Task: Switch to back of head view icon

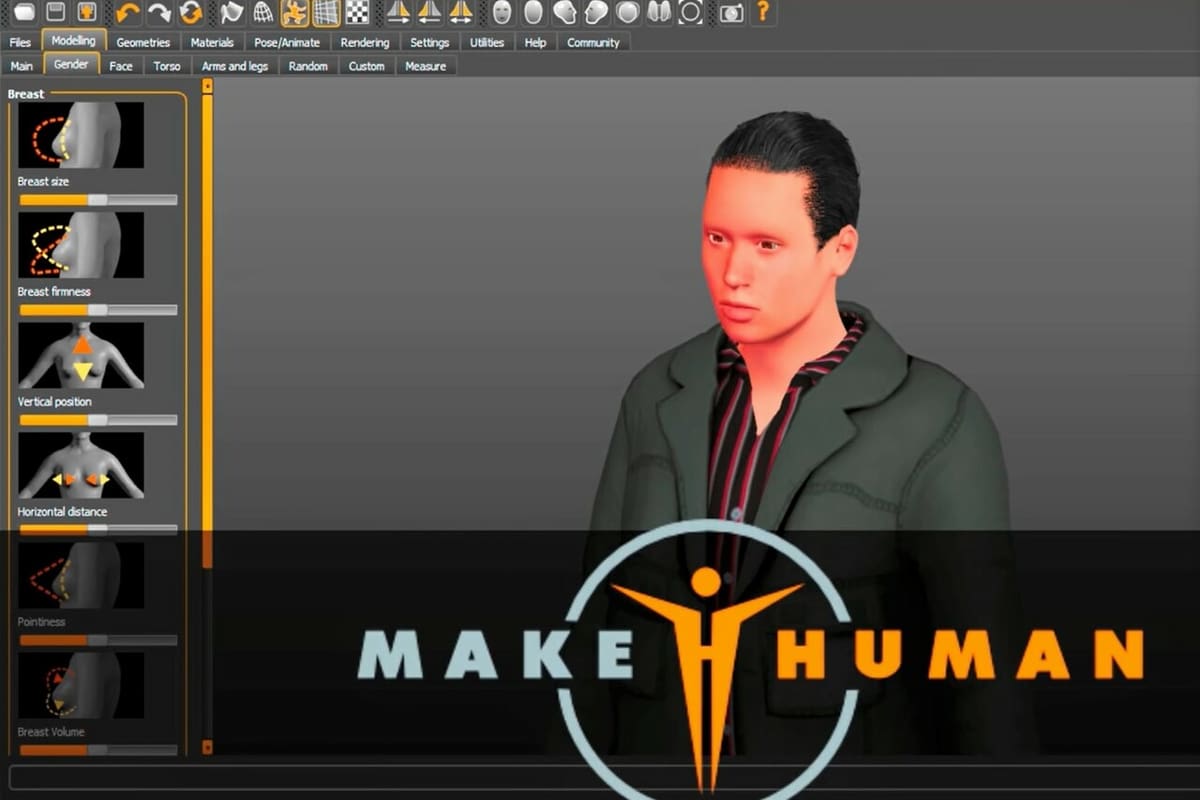Action: (533, 12)
